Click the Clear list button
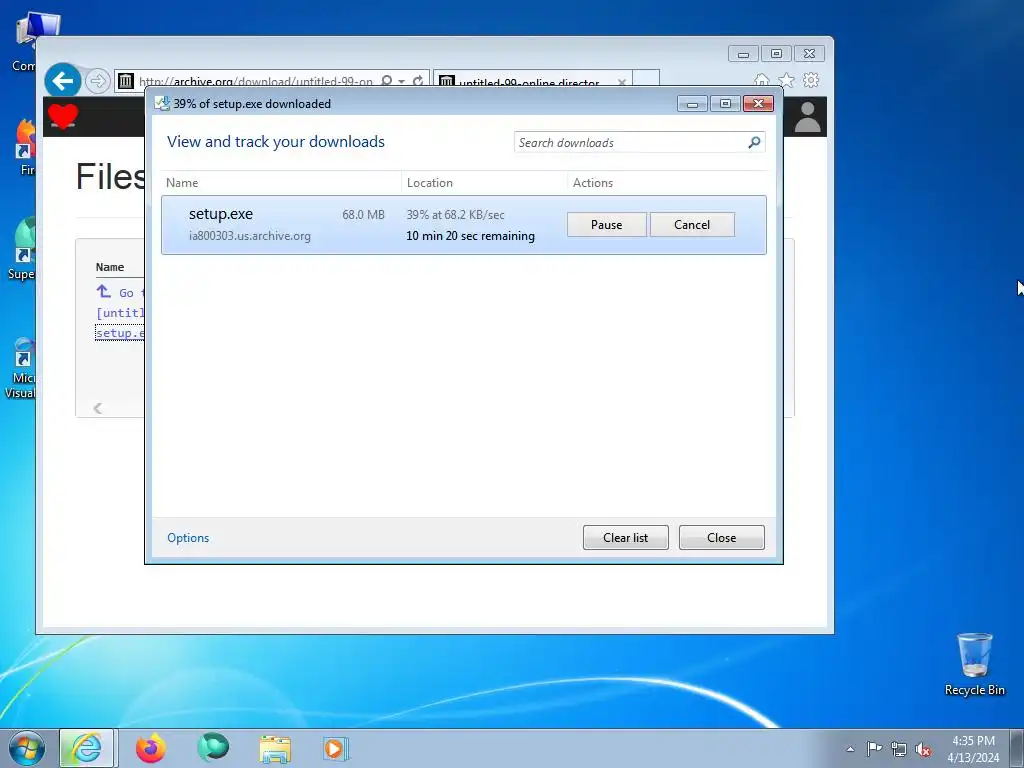This screenshot has height=768, width=1024. 626,537
